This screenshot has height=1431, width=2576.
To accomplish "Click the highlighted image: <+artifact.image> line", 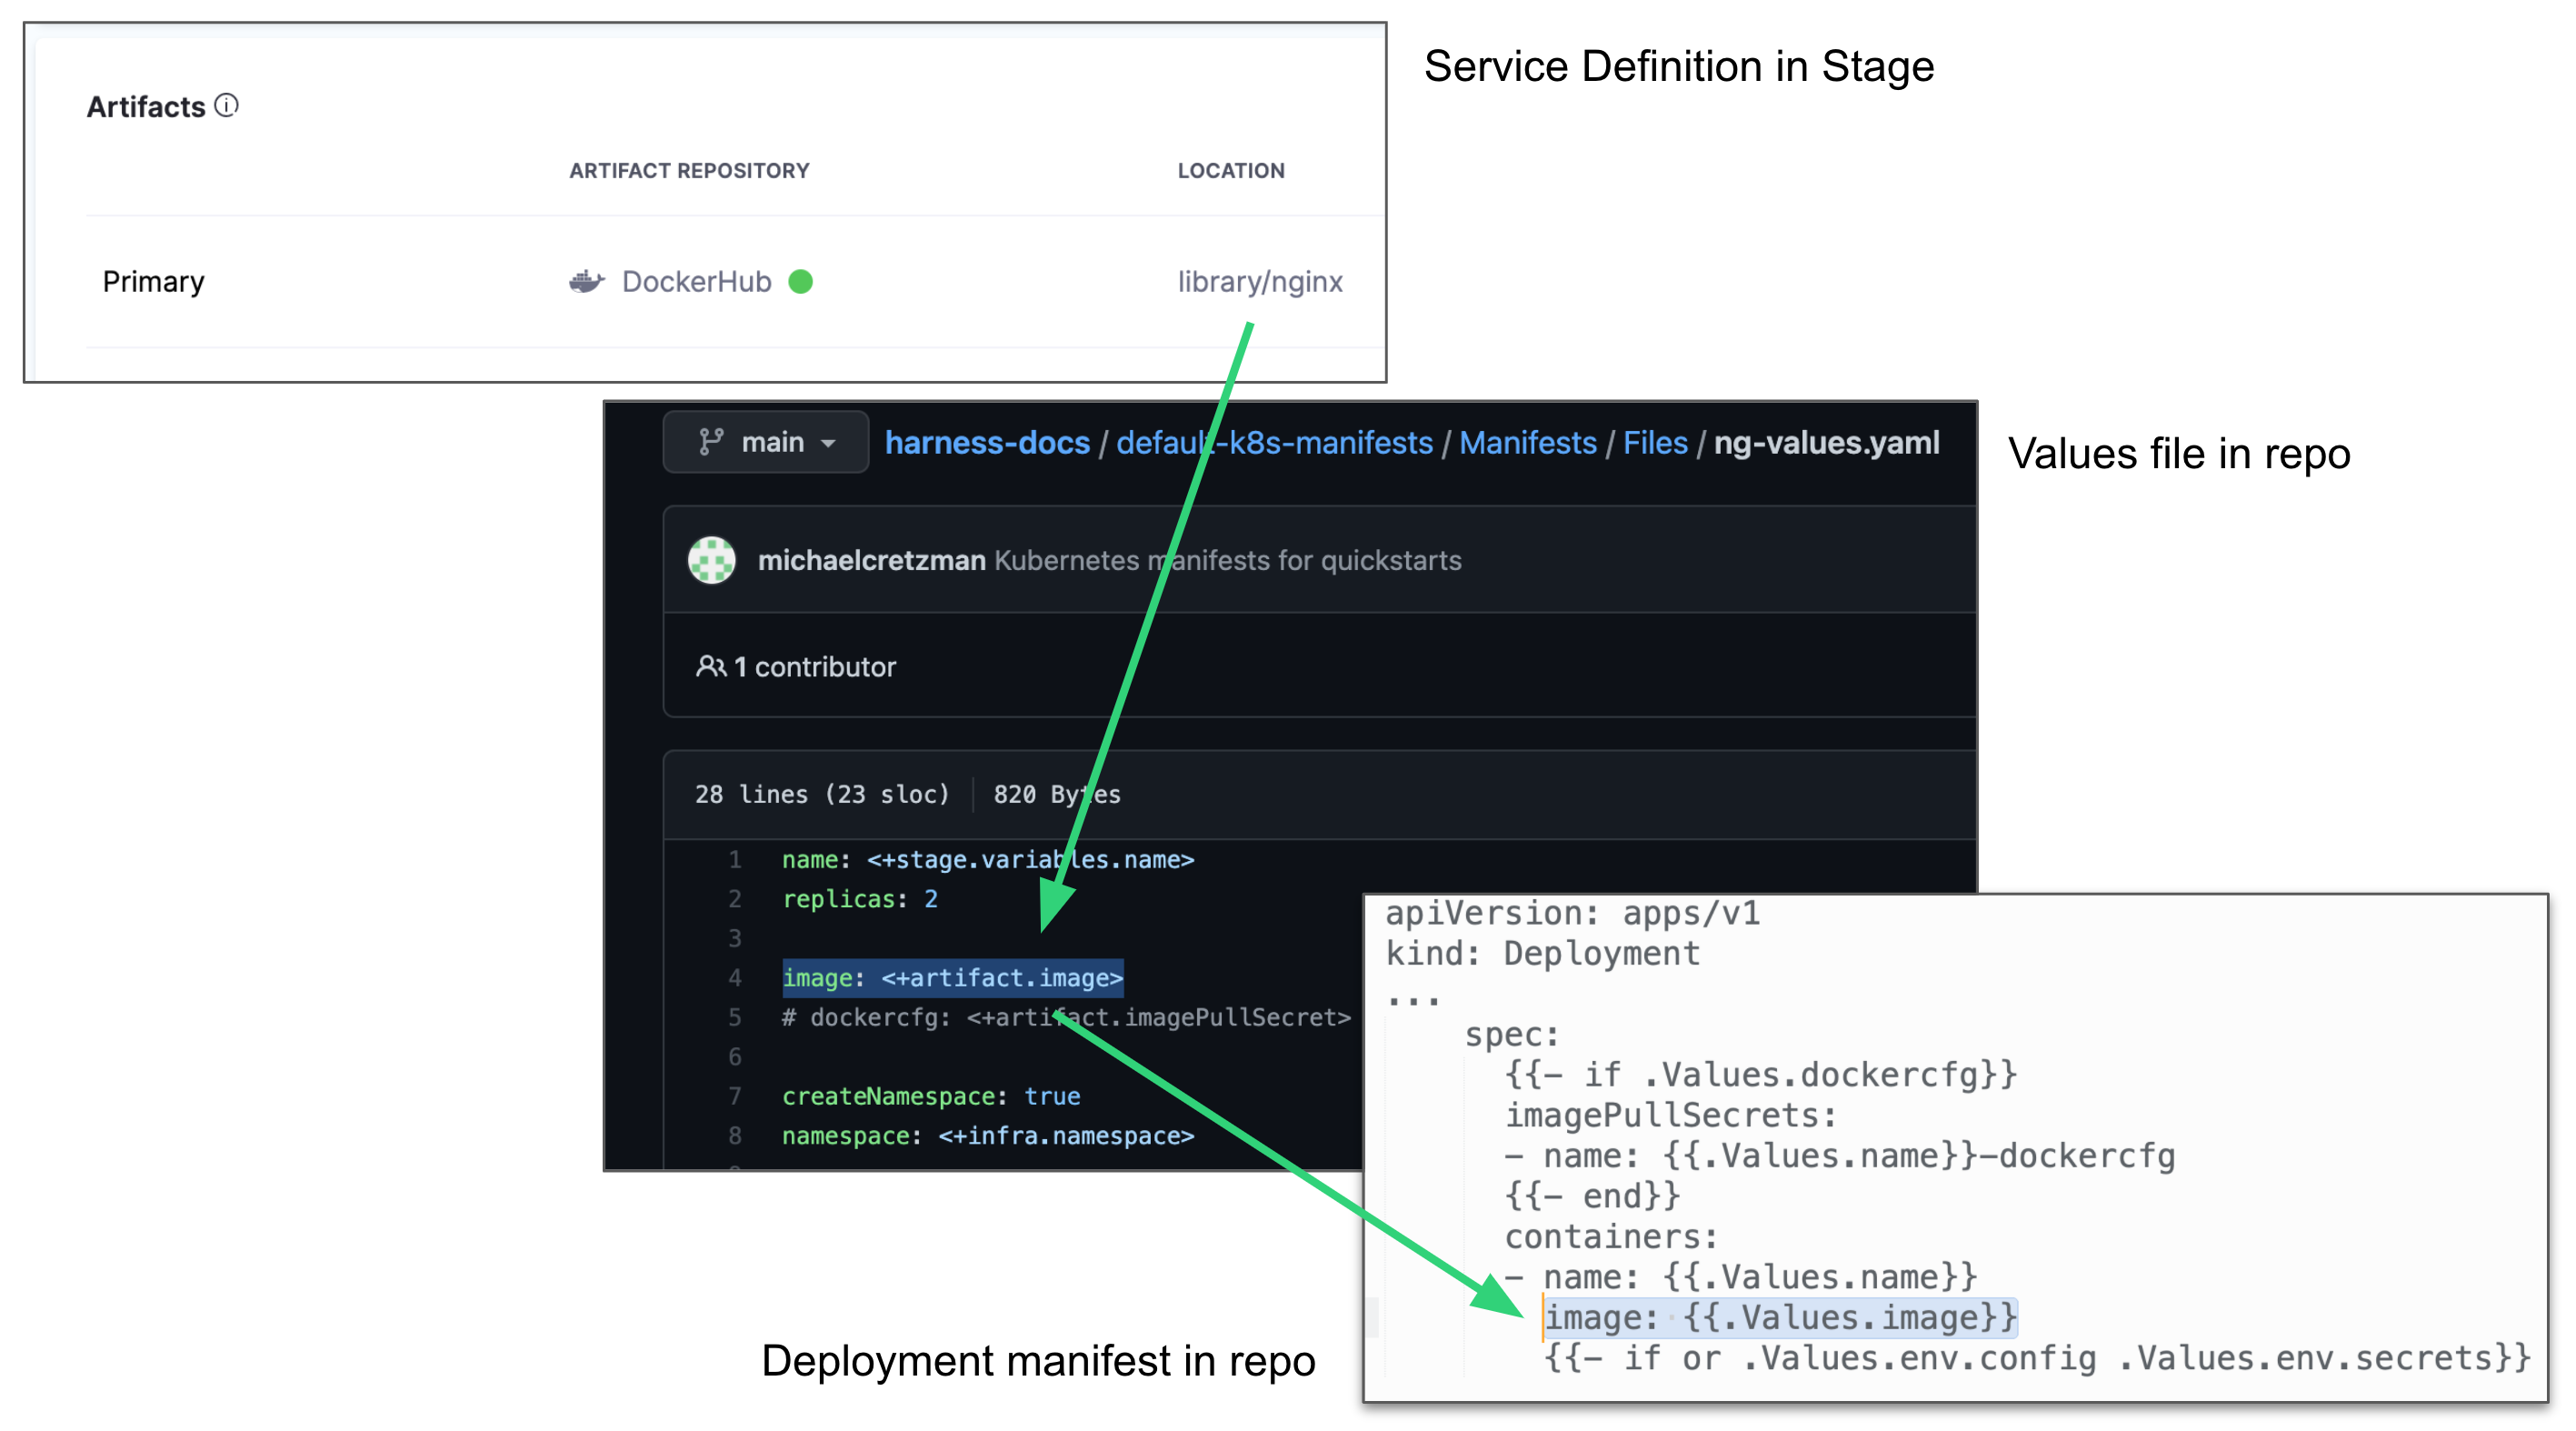I will click(952, 978).
